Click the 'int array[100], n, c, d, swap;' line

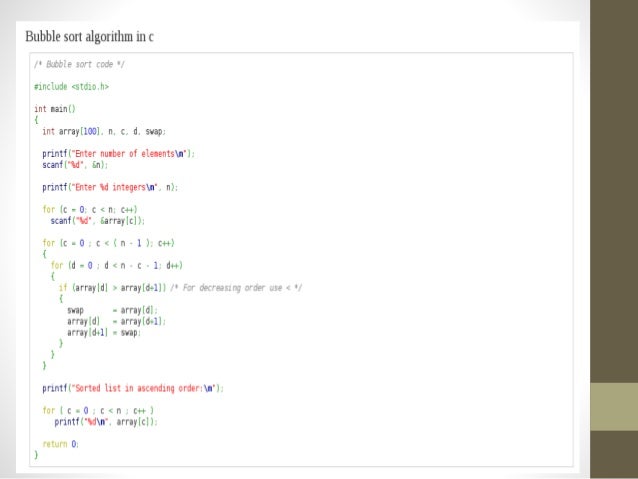[x=104, y=131]
